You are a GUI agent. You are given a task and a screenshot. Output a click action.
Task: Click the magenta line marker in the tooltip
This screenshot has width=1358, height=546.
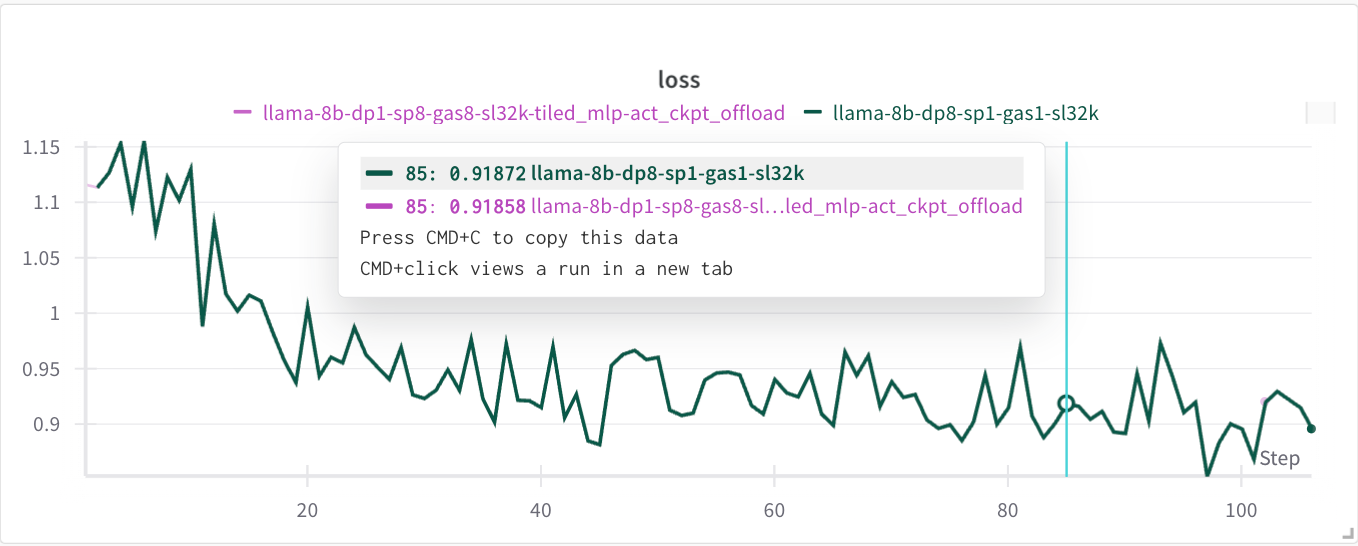379,207
